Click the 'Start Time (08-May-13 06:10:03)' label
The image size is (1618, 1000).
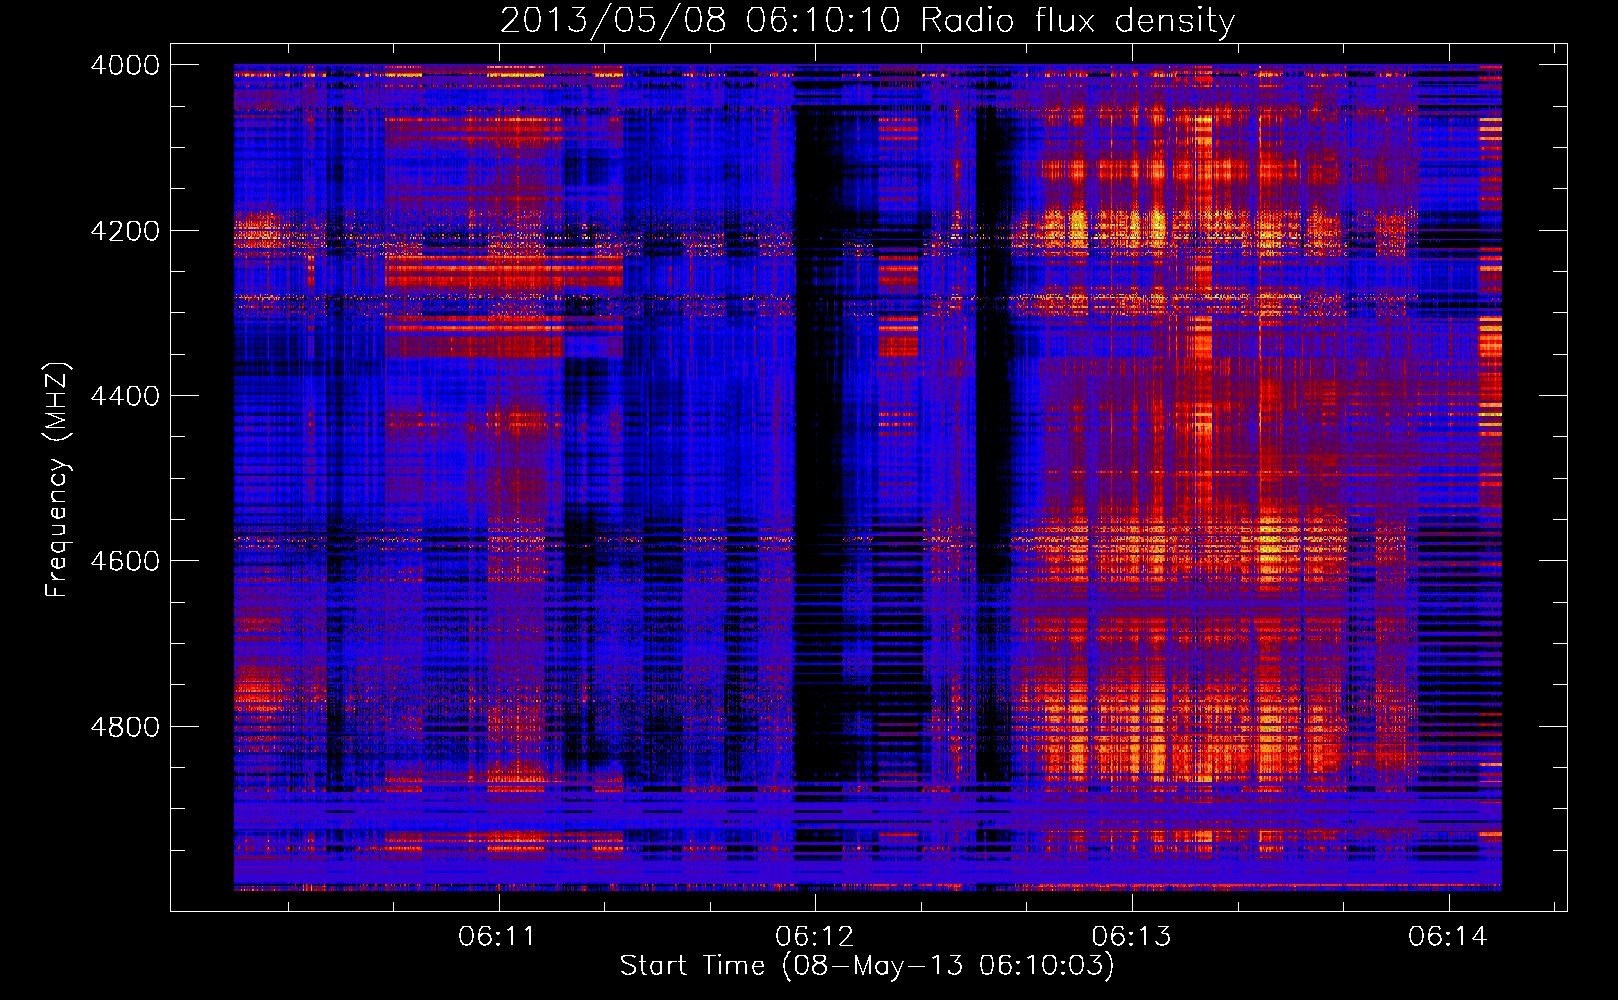[x=867, y=966]
